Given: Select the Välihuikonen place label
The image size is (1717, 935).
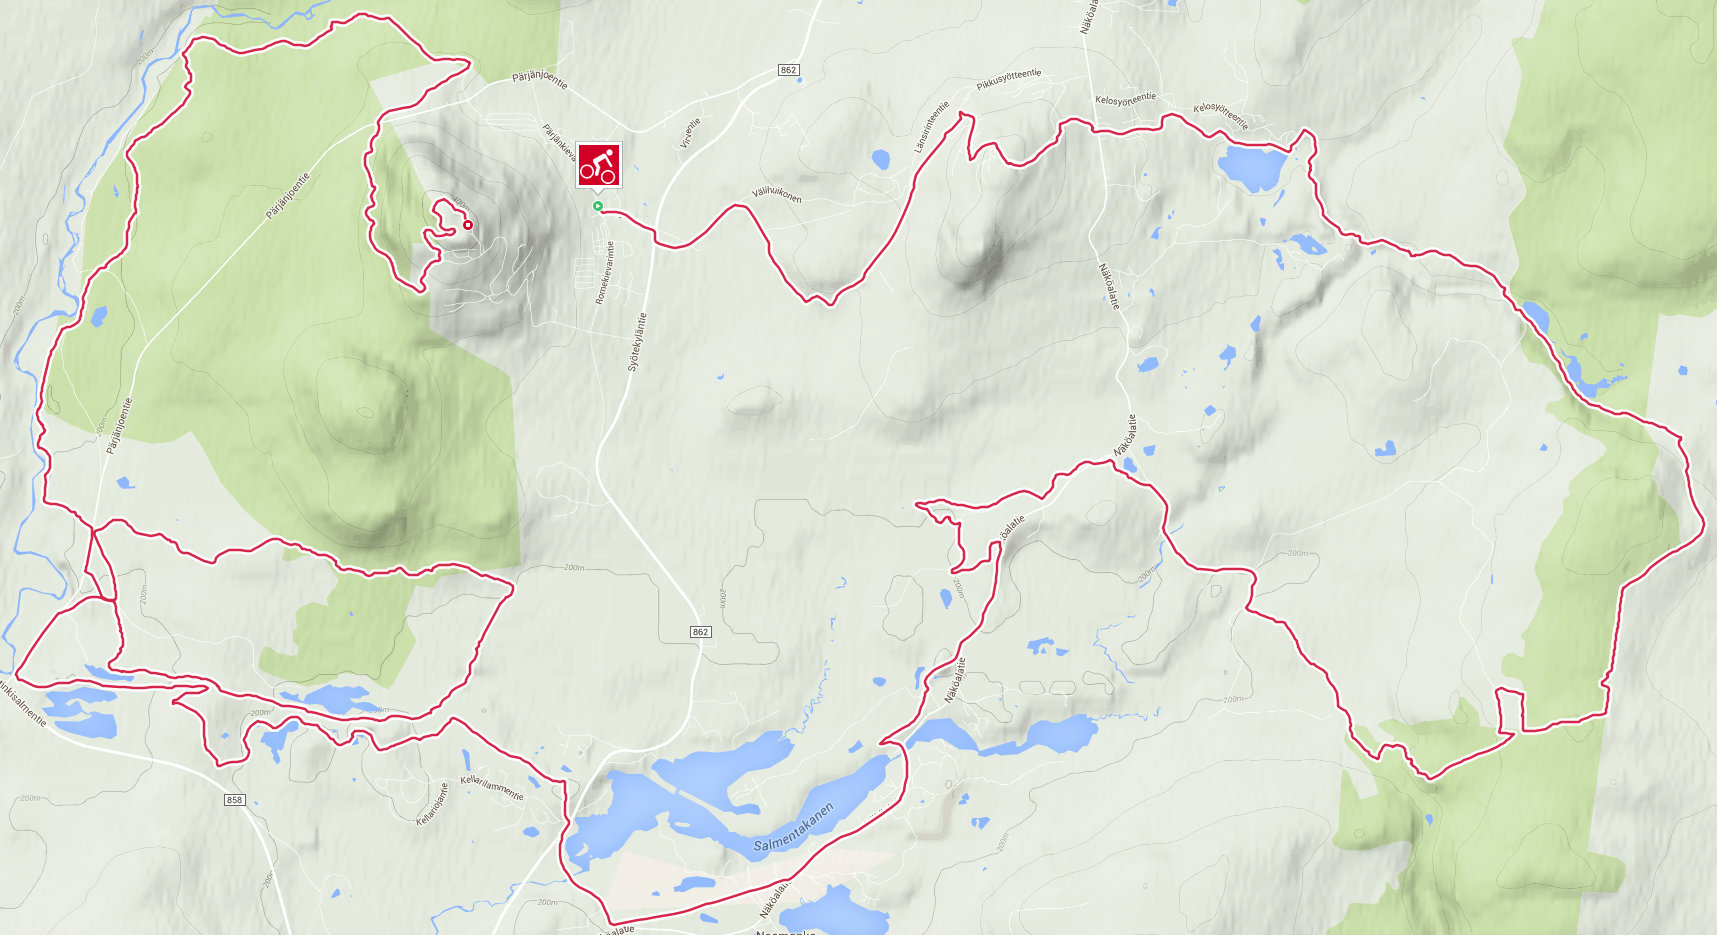Looking at the screenshot, I should pyautogui.click(x=777, y=195).
